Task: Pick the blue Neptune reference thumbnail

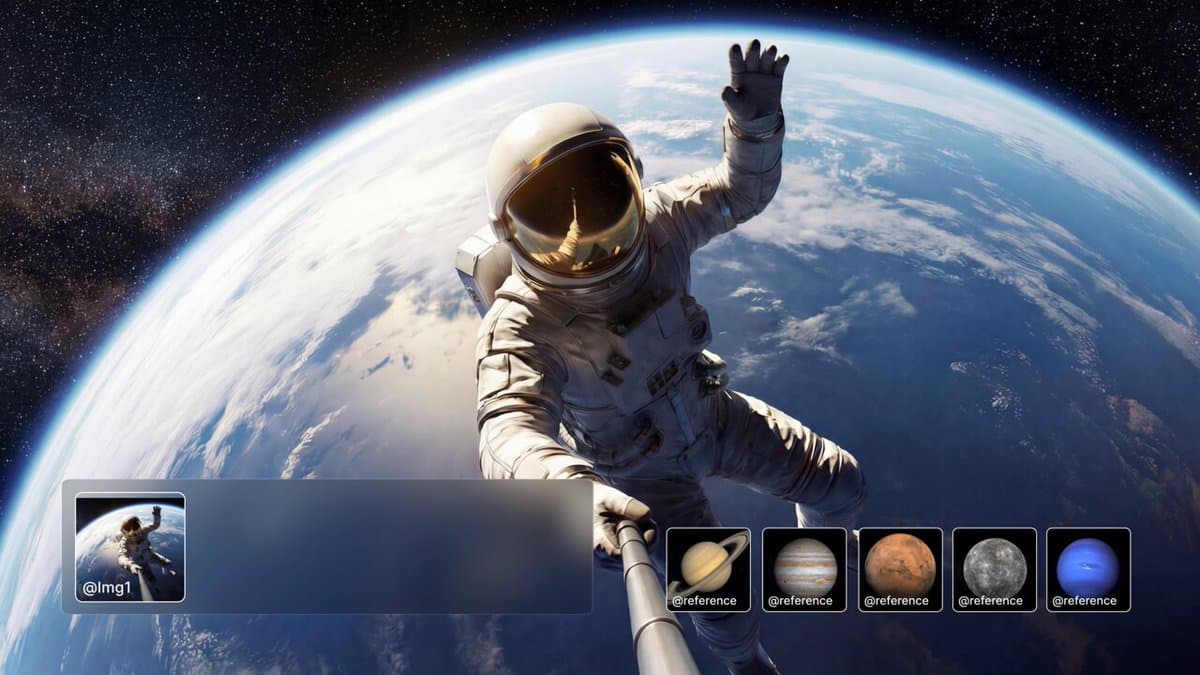Action: point(1088,563)
